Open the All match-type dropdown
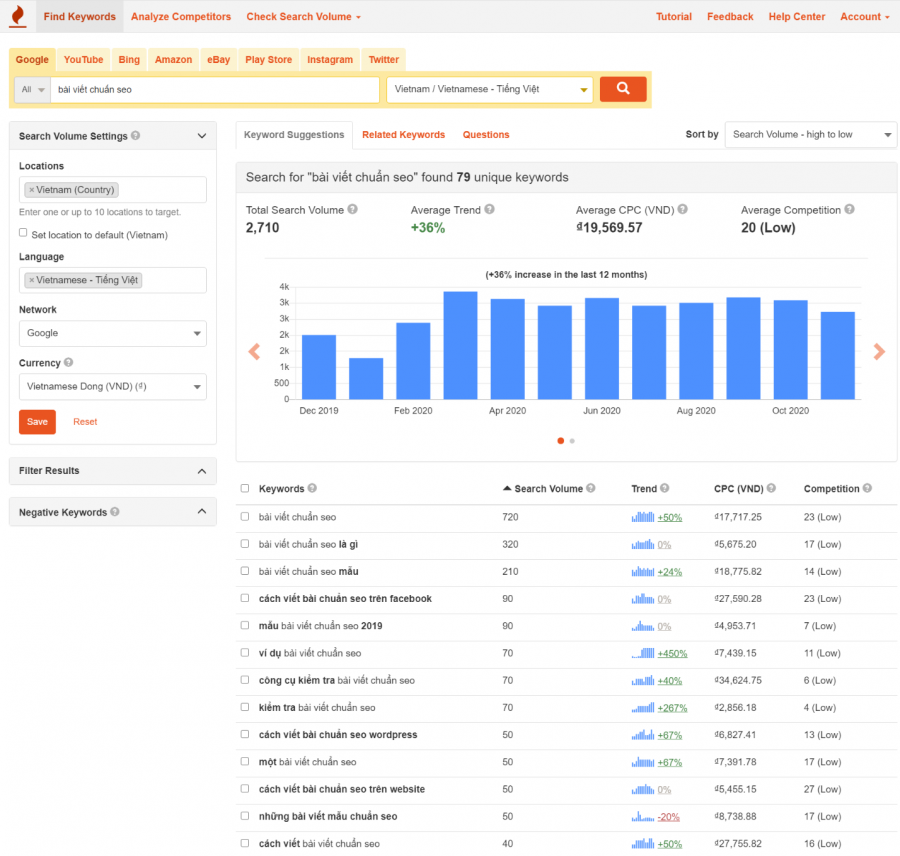900x856 pixels. click(33, 90)
